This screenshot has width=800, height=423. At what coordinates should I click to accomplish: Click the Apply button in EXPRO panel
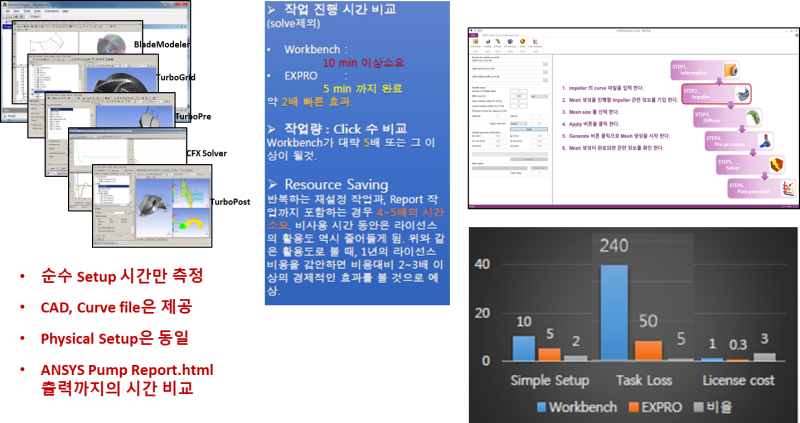coord(529,129)
